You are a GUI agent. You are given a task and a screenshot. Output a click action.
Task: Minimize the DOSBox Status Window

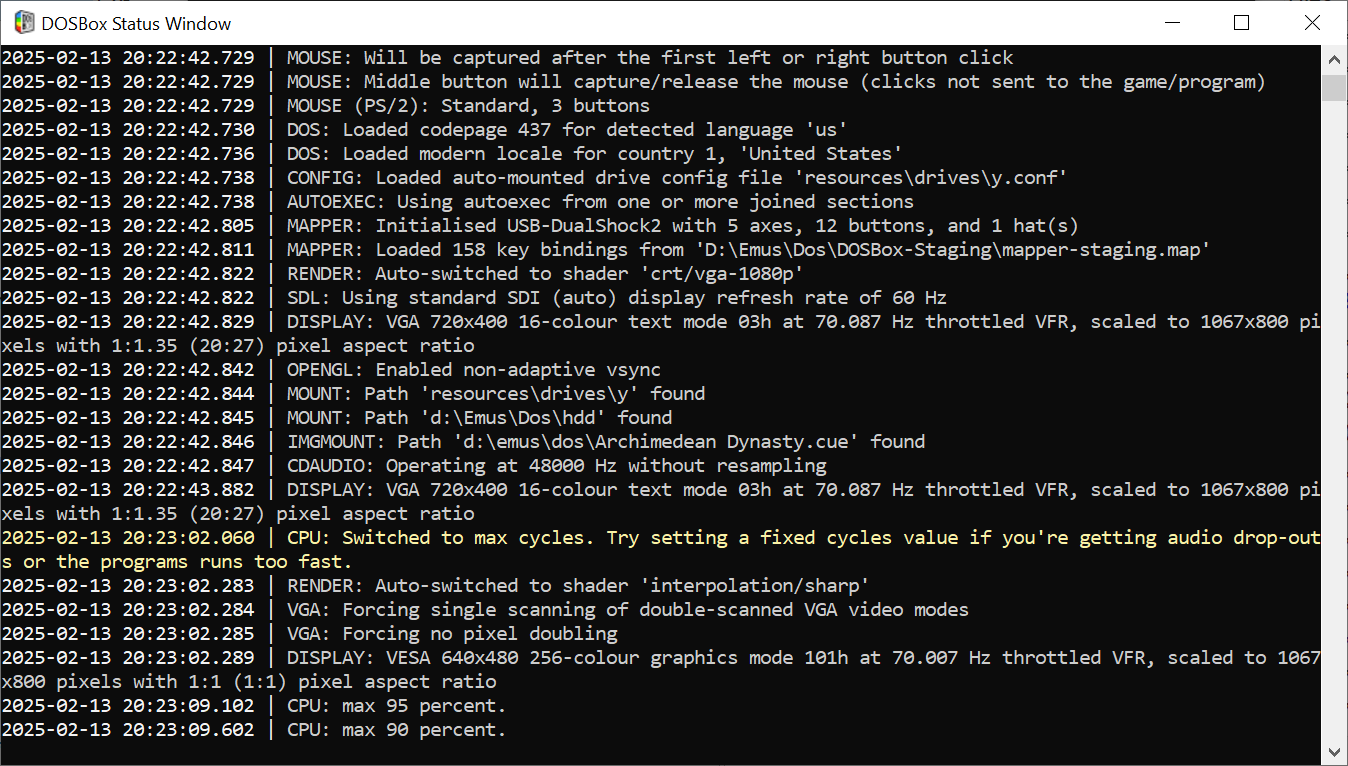(x=1171, y=22)
